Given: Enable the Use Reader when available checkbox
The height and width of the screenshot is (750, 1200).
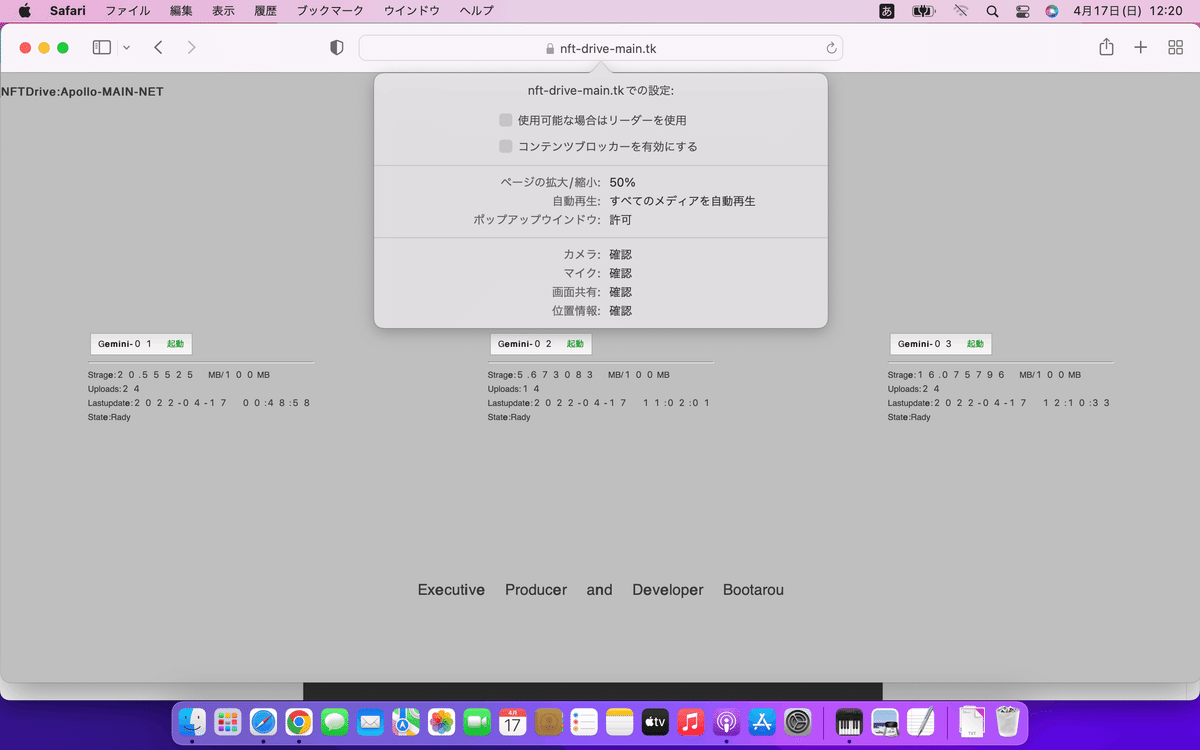Looking at the screenshot, I should (506, 120).
